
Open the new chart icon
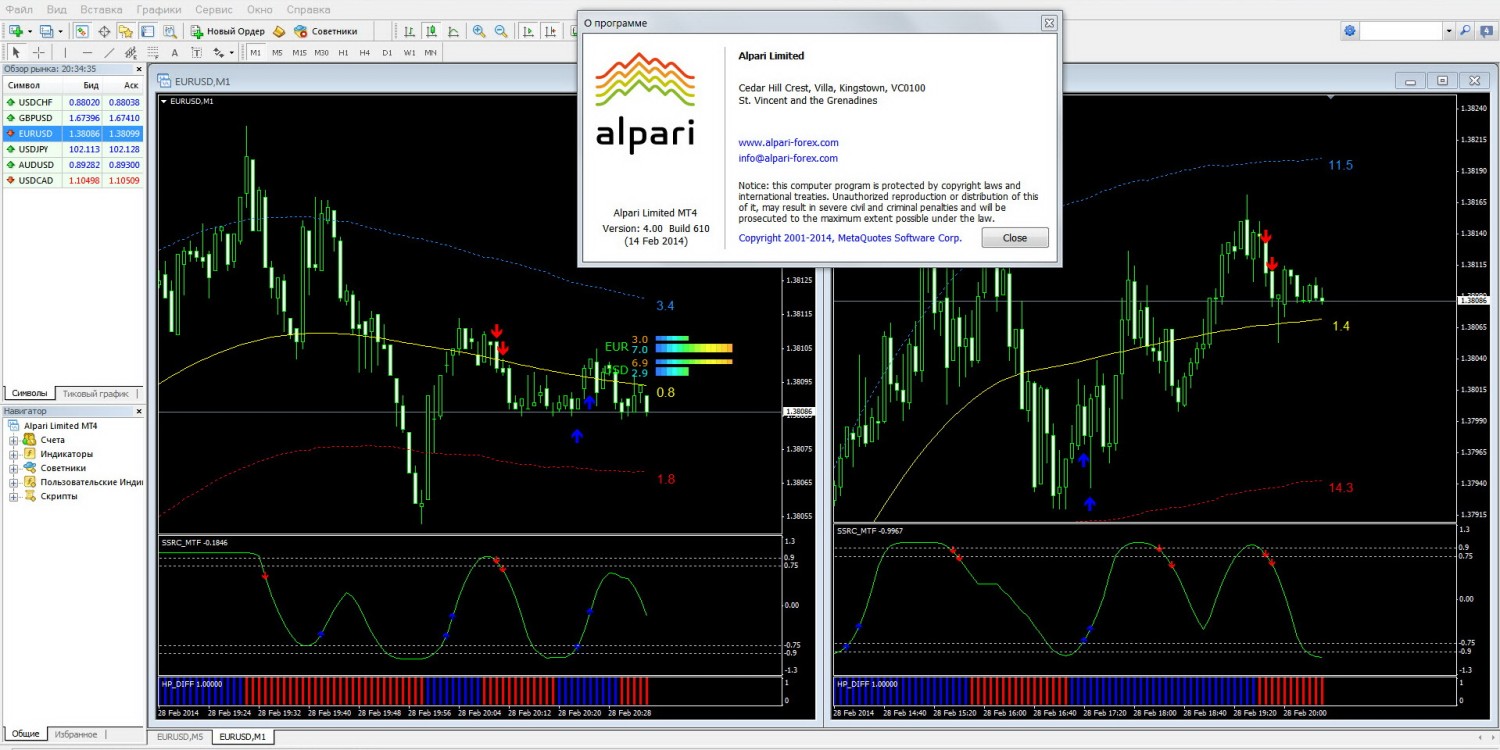click(16, 31)
